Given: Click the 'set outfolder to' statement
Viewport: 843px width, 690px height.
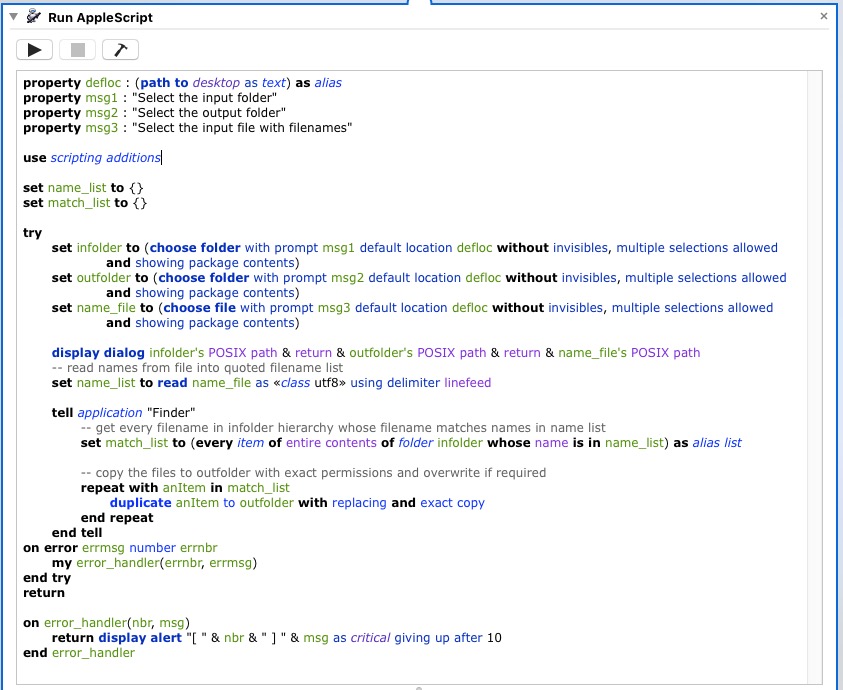Looking at the screenshot, I should pos(419,286).
